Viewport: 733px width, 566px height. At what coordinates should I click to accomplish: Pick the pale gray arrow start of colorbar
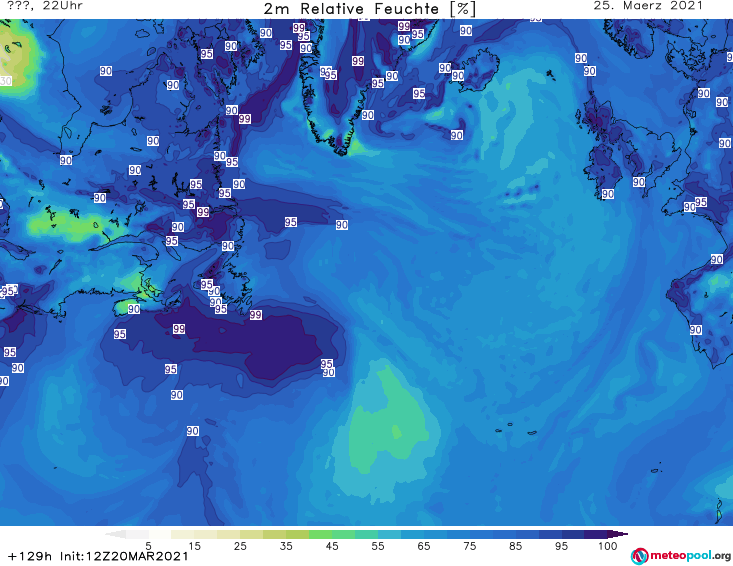(115, 534)
